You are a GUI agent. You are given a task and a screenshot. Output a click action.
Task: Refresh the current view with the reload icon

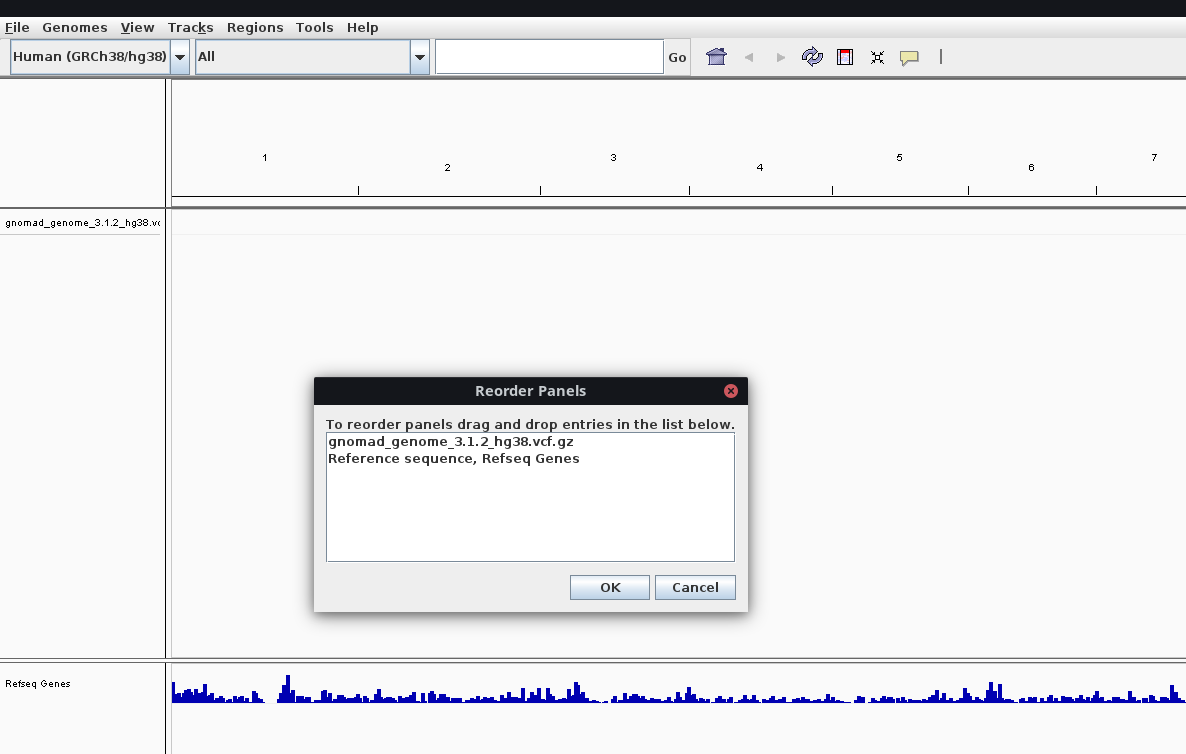pos(812,57)
